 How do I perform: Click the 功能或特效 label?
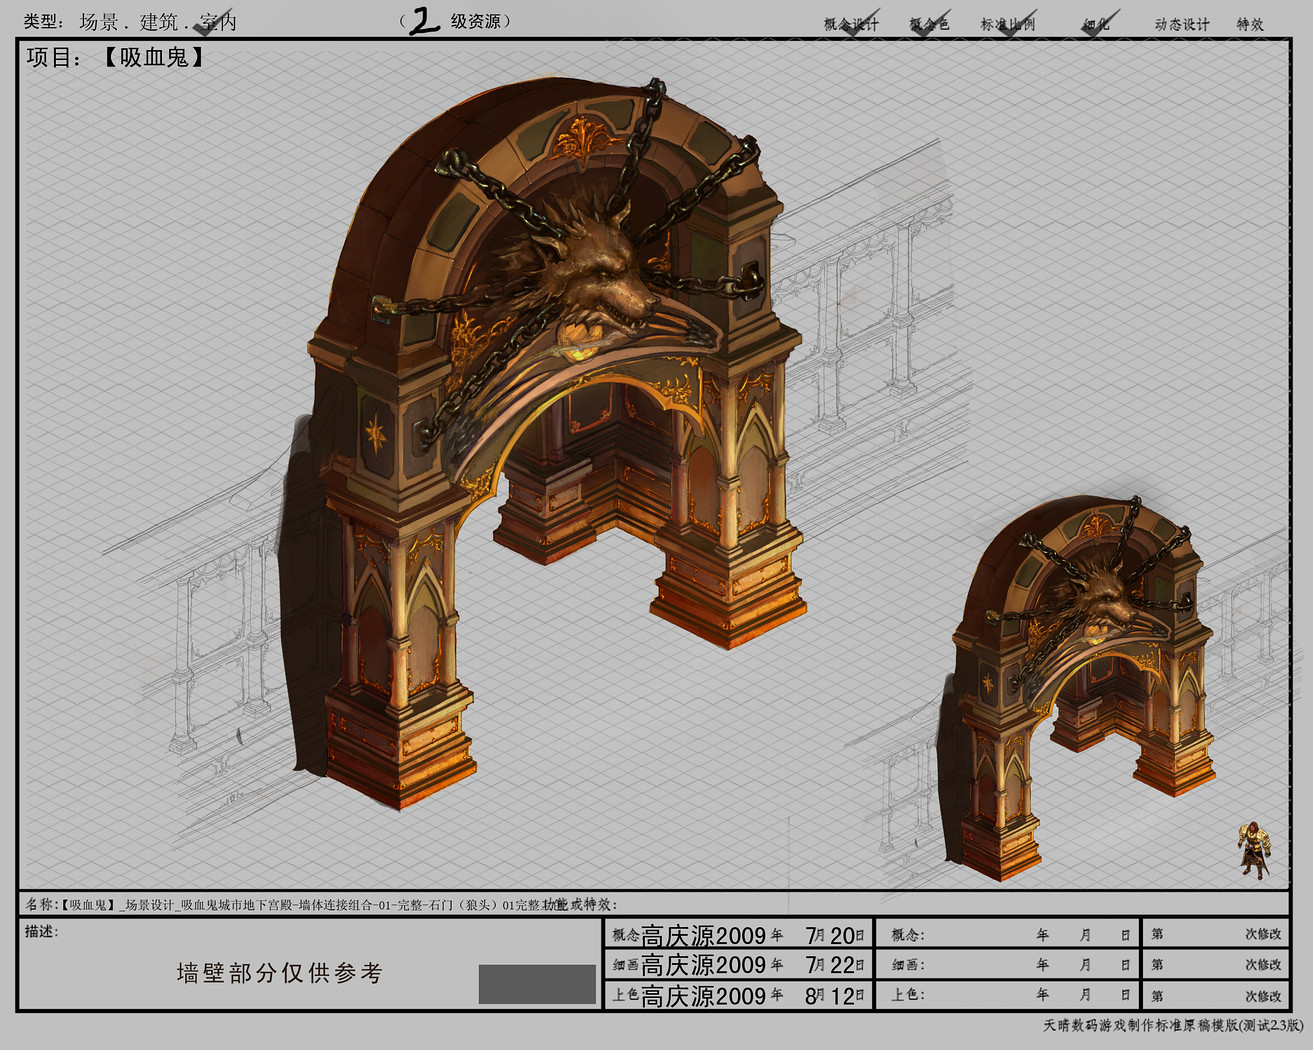pyautogui.click(x=581, y=904)
